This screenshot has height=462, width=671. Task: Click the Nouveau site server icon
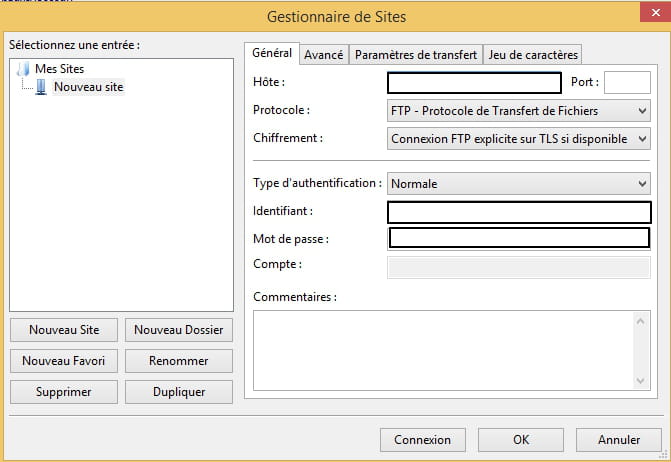pyautogui.click(x=41, y=87)
